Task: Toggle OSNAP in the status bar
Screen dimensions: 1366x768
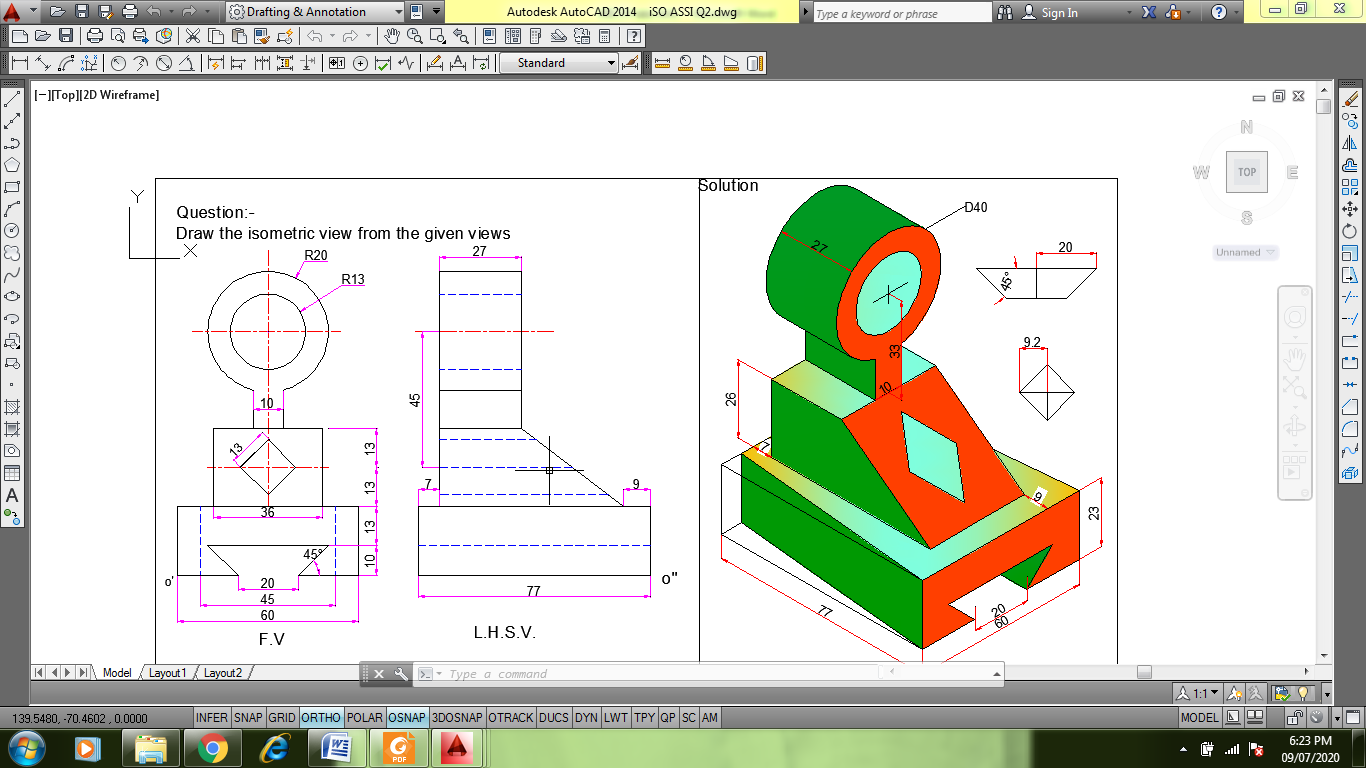Action: tap(407, 718)
